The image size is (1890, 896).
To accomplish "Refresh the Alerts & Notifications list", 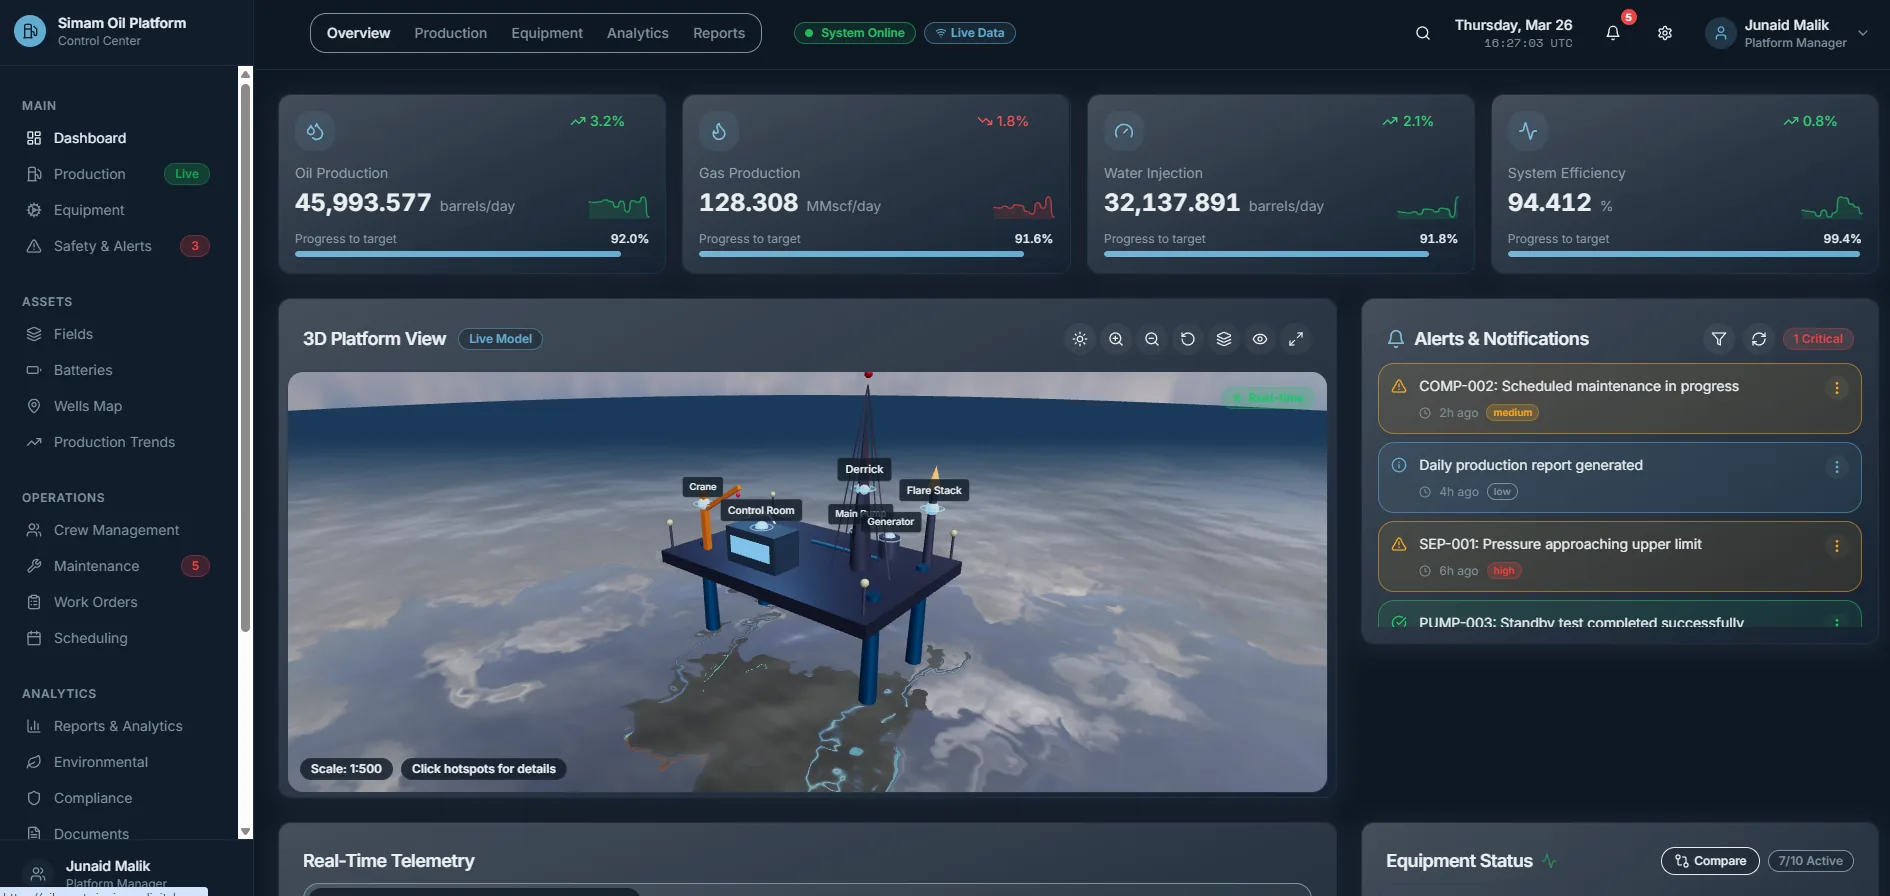I will tap(1759, 339).
